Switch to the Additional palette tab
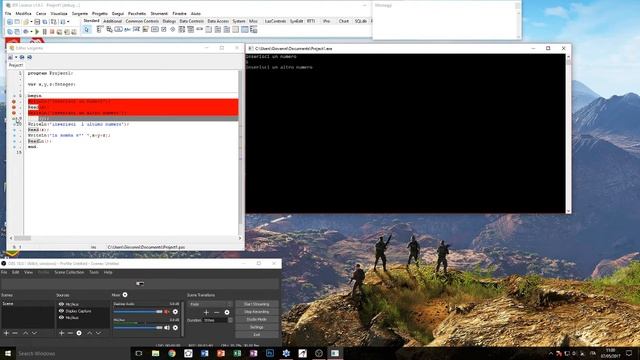The width and height of the screenshot is (640, 360). (x=112, y=21)
